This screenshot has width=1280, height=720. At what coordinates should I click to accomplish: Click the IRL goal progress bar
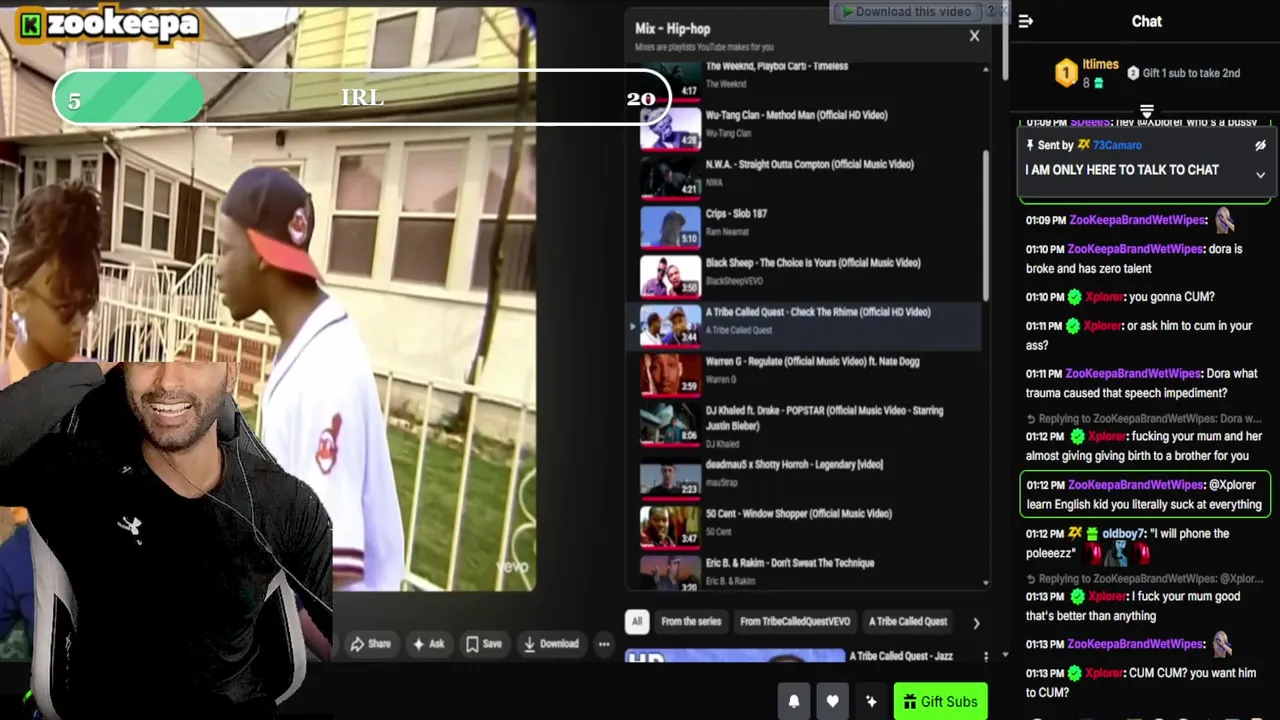pos(362,98)
